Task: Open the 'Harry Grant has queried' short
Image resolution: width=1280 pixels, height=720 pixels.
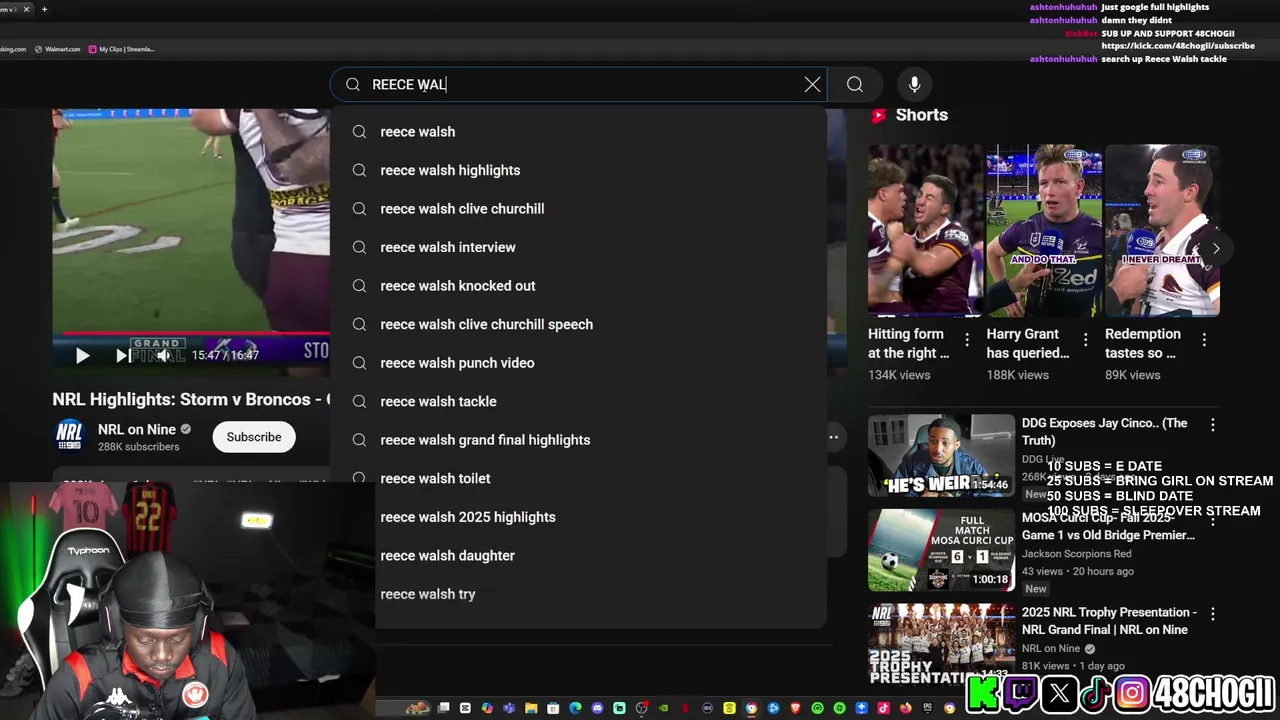Action: (x=1044, y=230)
